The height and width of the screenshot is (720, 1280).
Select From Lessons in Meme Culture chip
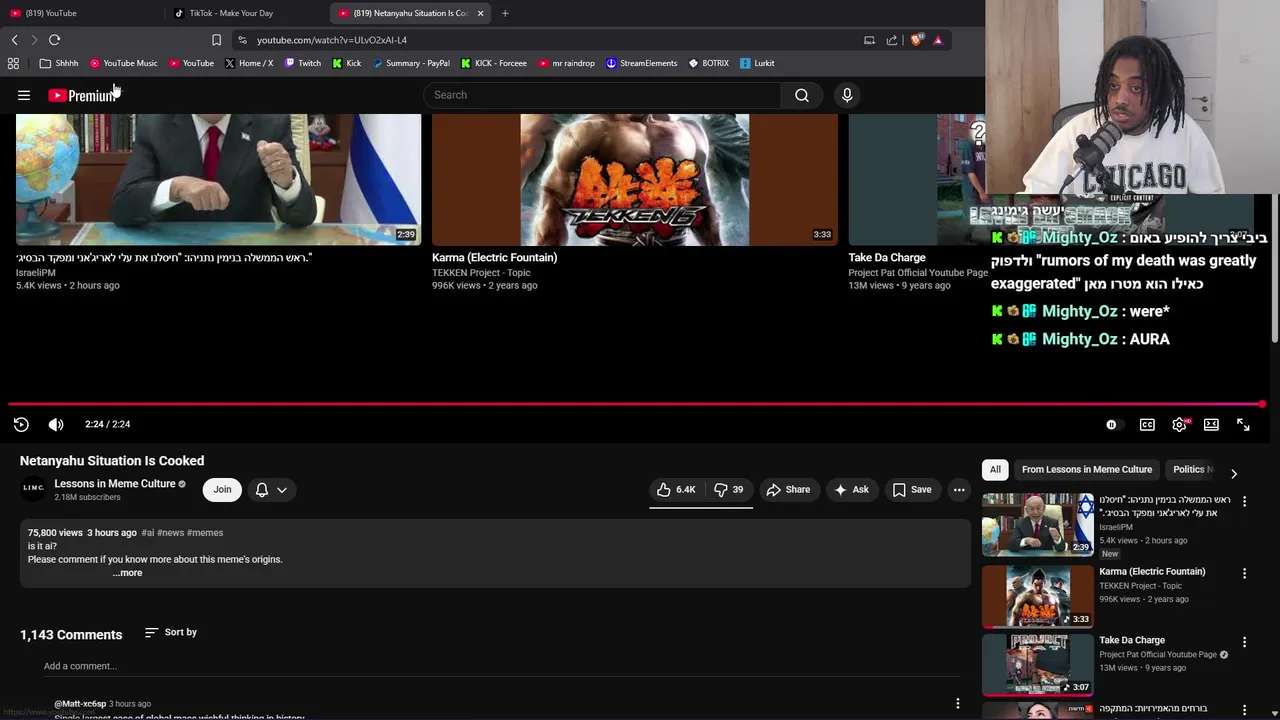pyautogui.click(x=1087, y=469)
